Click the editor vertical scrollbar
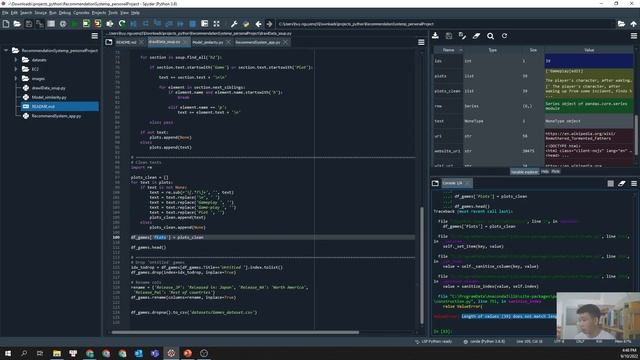The width and height of the screenshot is (640, 360). (x=422, y=265)
